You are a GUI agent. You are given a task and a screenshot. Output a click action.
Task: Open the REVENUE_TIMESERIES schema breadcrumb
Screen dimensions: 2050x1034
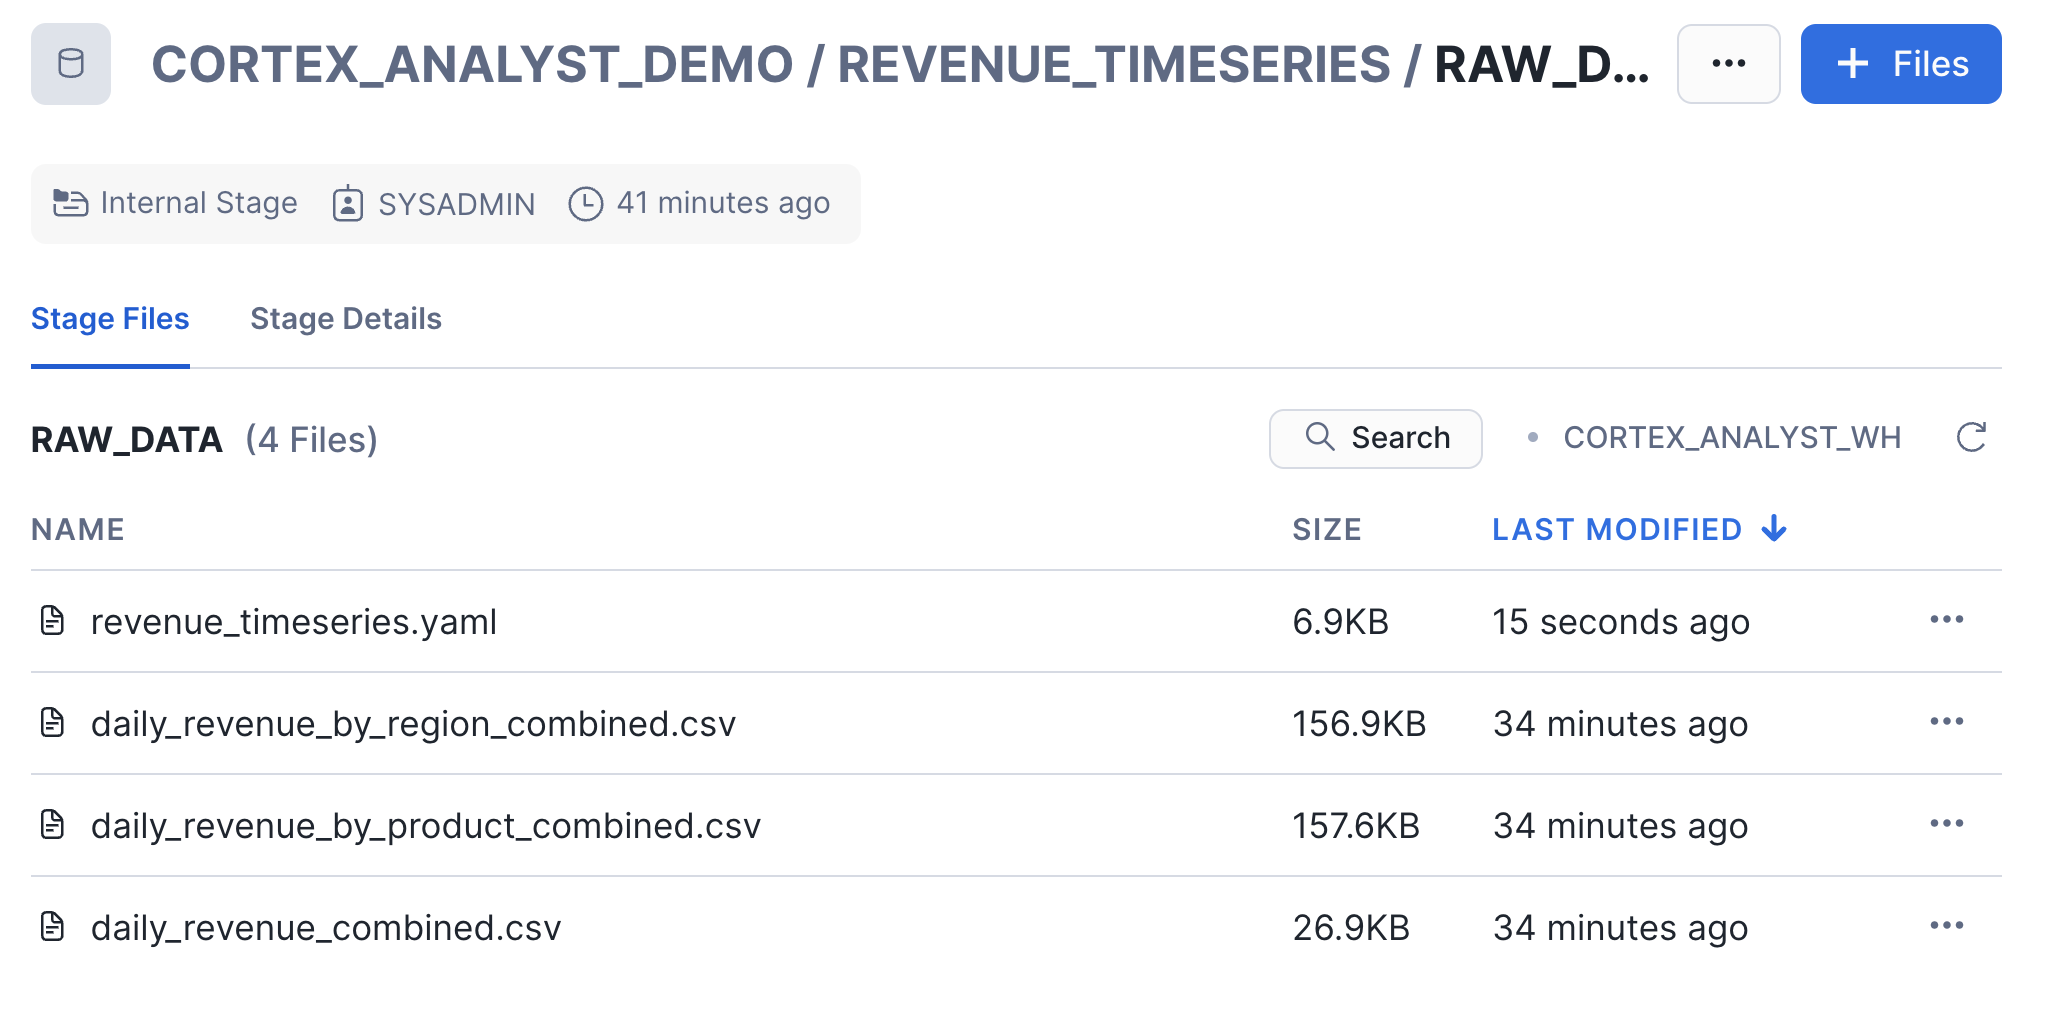click(x=1113, y=64)
